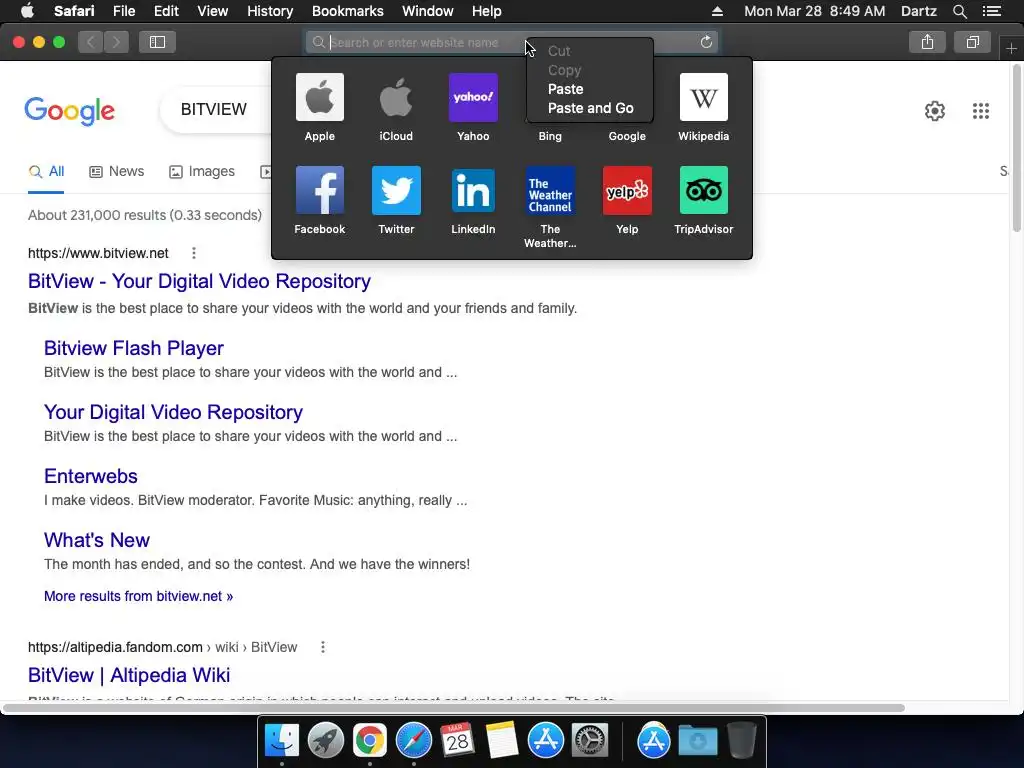Image resolution: width=1024 pixels, height=768 pixels.
Task: Toggle the Safari sidebar button
Action: click(x=157, y=42)
